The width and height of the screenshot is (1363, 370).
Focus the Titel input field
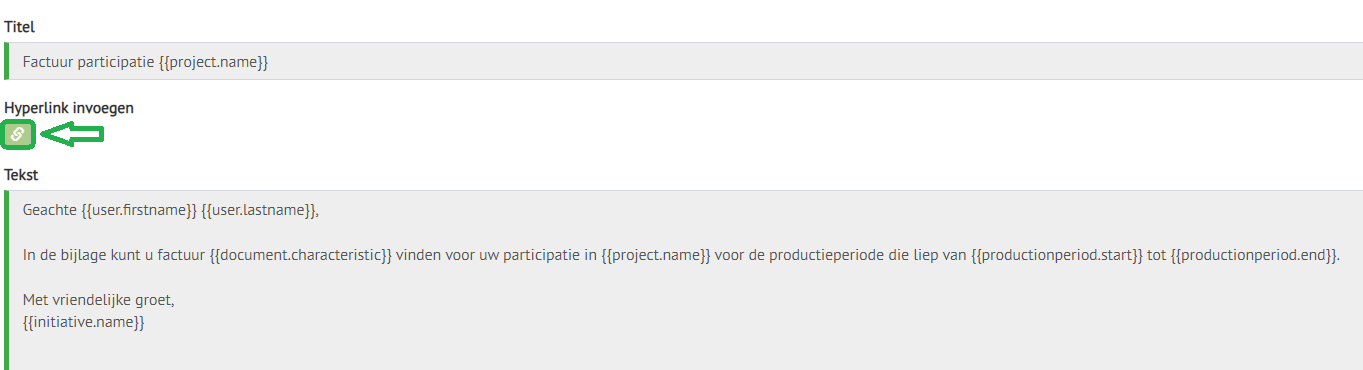coord(683,62)
